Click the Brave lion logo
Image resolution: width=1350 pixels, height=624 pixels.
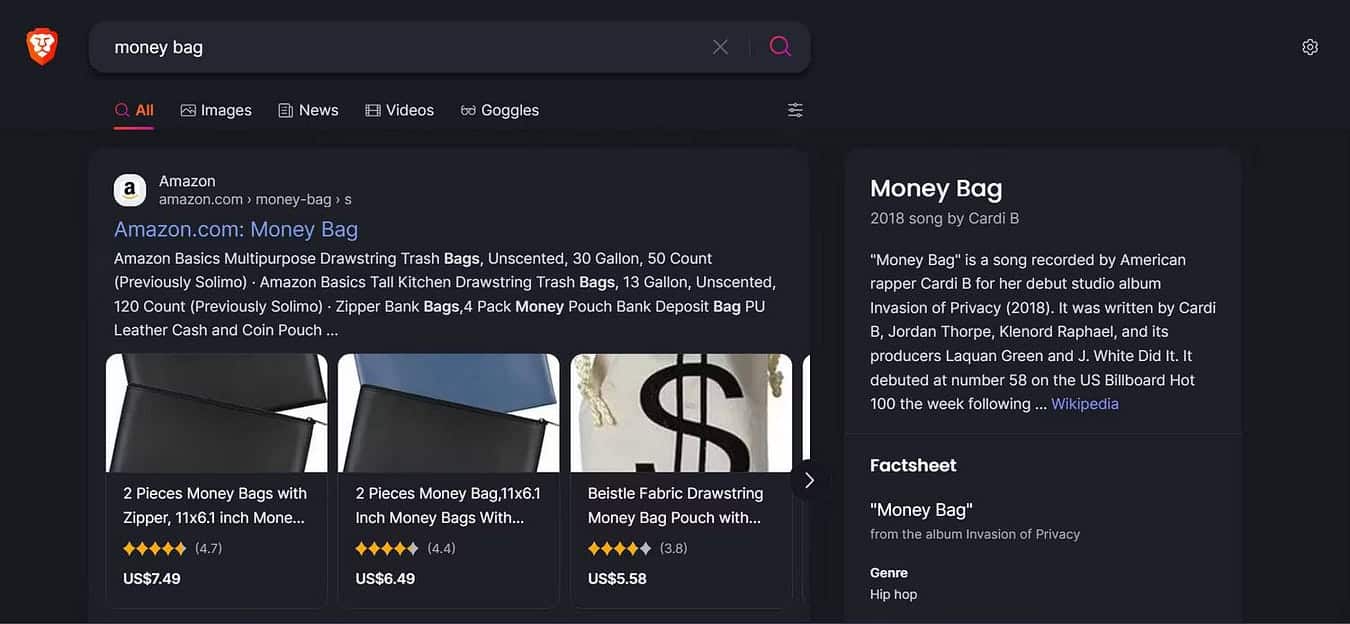point(42,46)
